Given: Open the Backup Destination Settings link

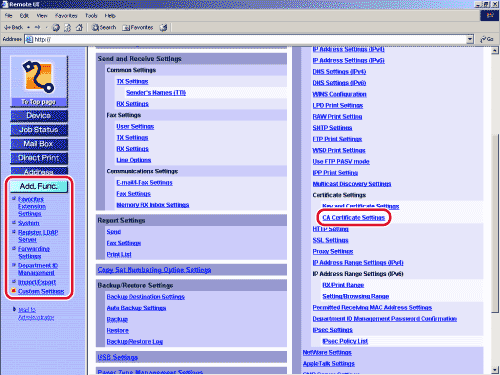Looking at the screenshot, I should (x=146, y=297).
